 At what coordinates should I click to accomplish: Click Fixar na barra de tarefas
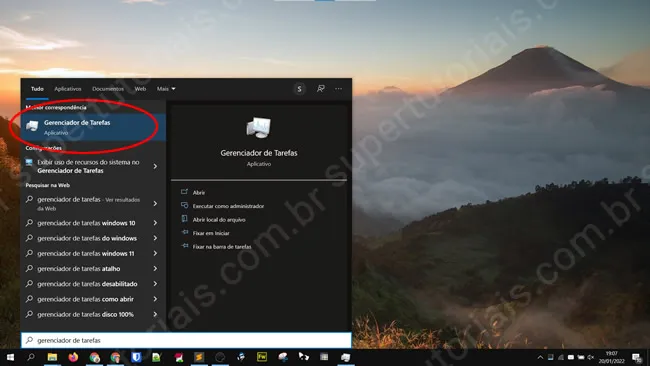tap(222, 247)
